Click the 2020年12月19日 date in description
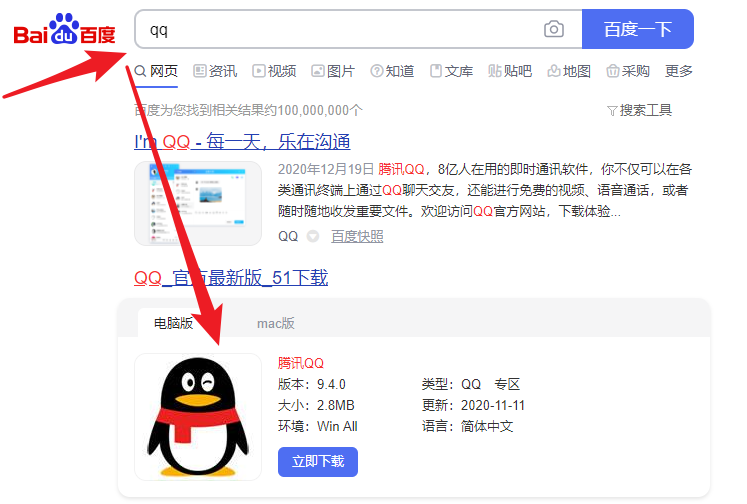747x504 pixels. (326, 169)
